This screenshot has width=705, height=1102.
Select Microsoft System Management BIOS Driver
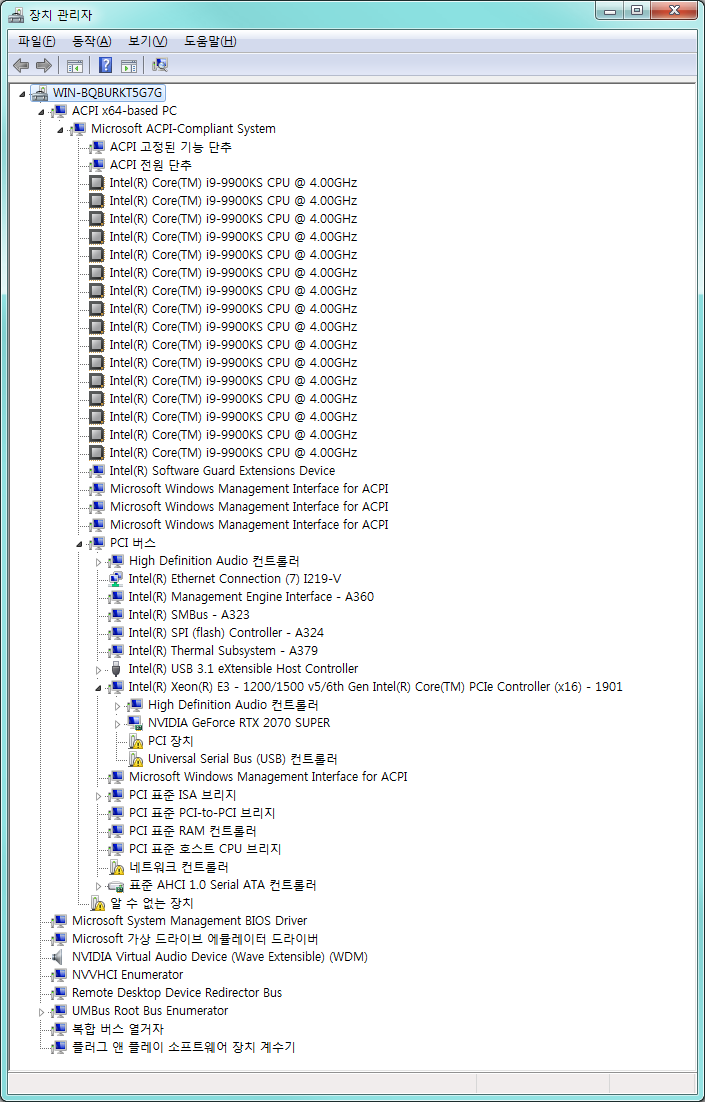[190, 921]
